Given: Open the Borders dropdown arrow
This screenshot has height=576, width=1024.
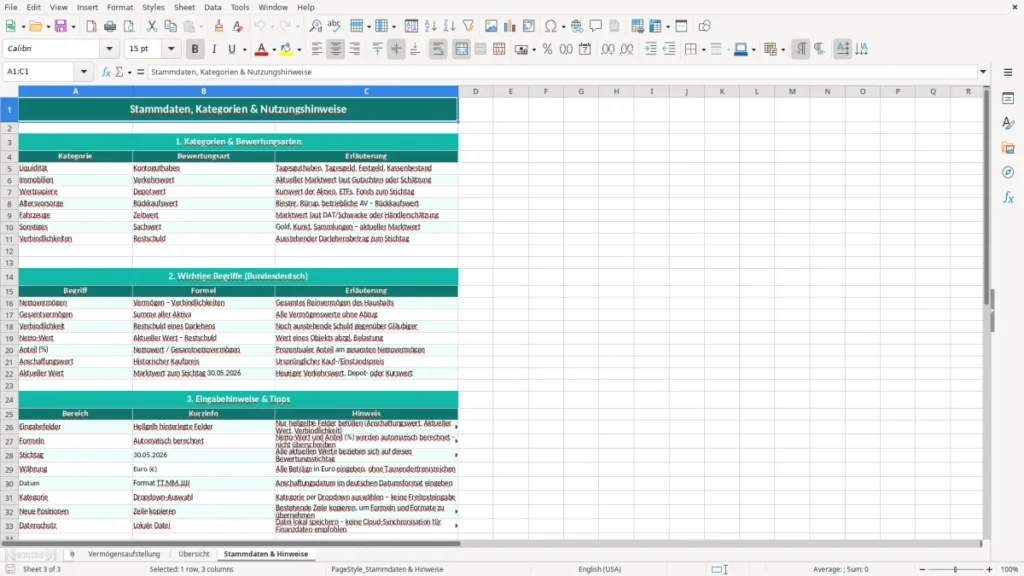Looking at the screenshot, I should pyautogui.click(x=703, y=50).
